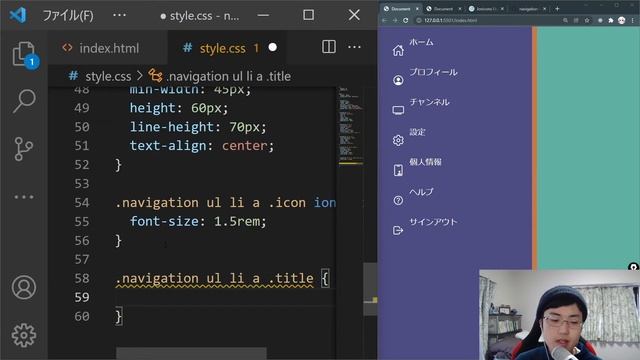Open the 個人情報 navigation link
Viewport: 640px width, 360px height.
[x=425, y=162]
